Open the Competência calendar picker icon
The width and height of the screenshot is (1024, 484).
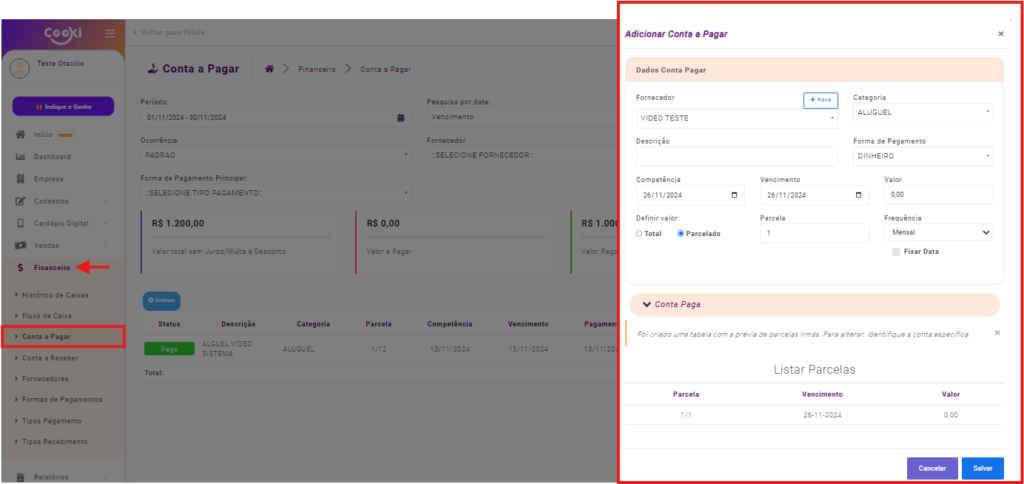click(x=735, y=195)
